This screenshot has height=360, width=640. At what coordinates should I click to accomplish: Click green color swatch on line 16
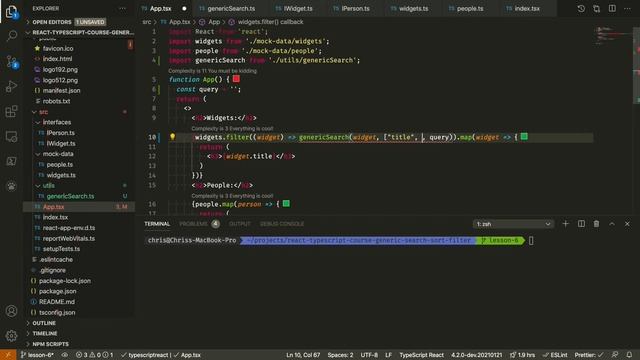(286, 203)
